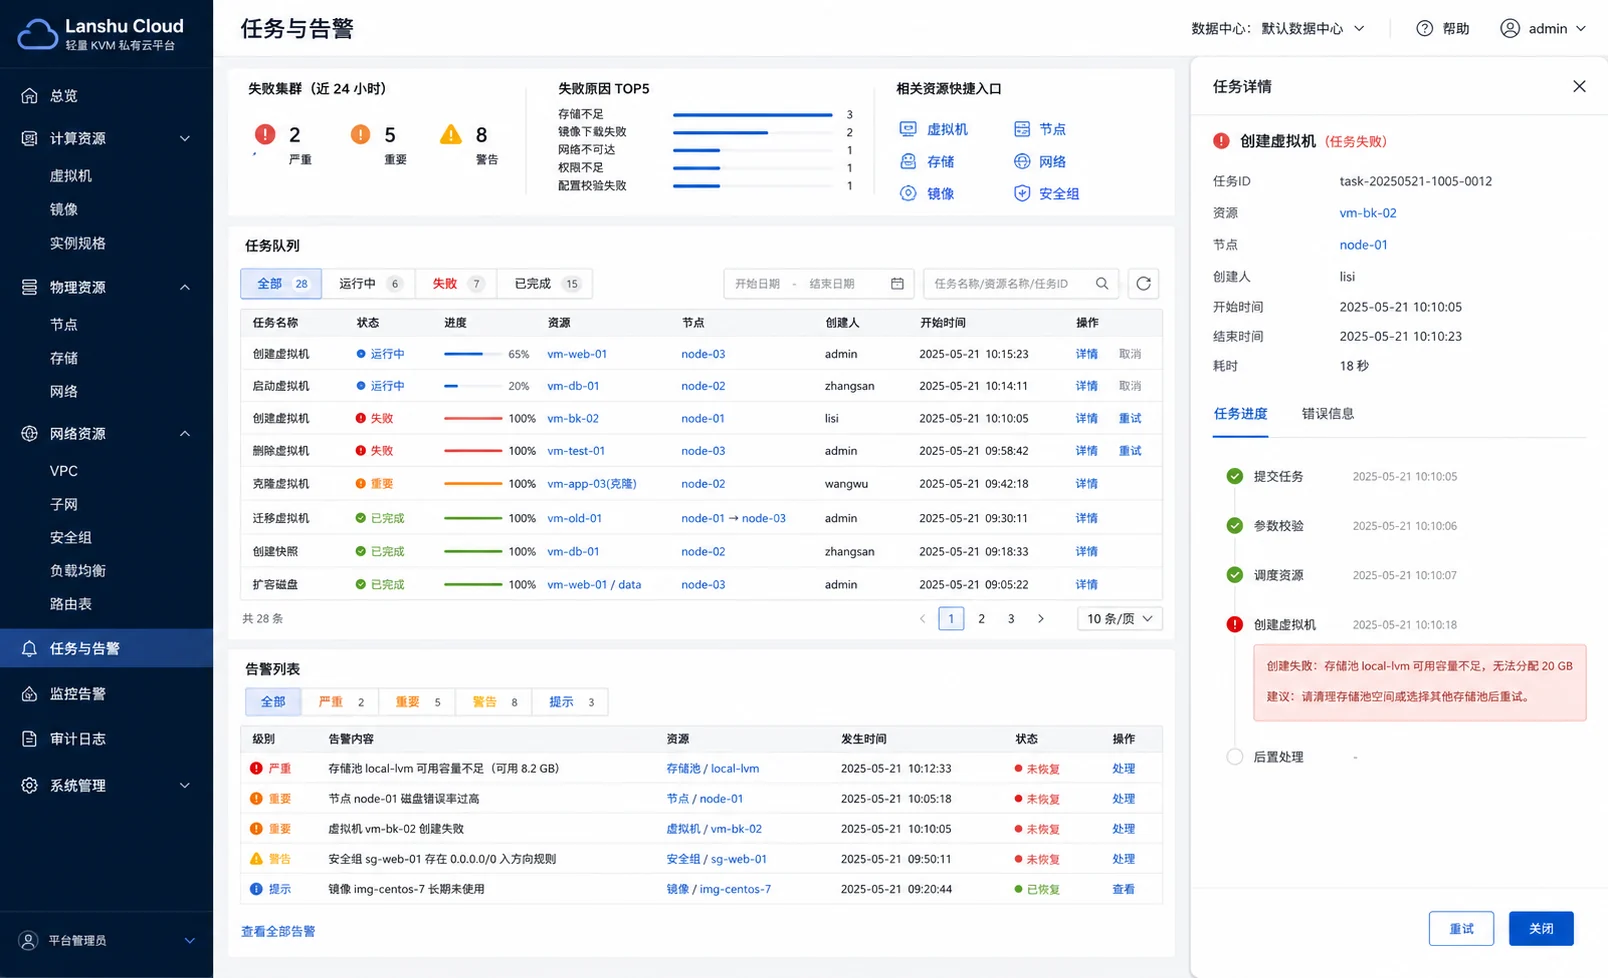Click the 严重 red failure count icon
Viewport: 1608px width, 978px height.
click(x=265, y=134)
